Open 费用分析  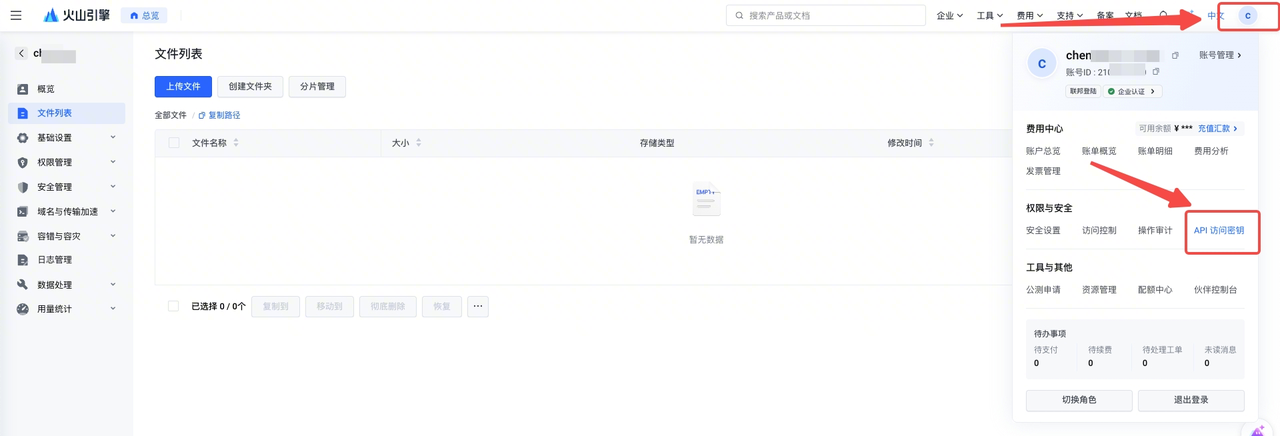click(1211, 151)
